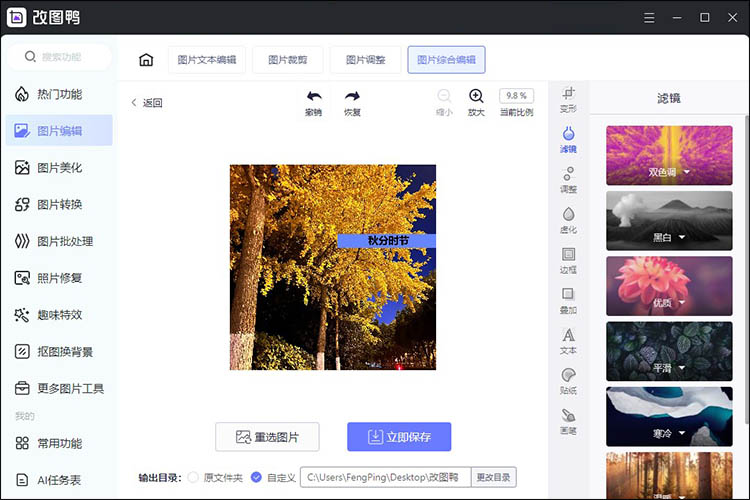
Task: Expand the 黑白 filter dropdown arrow
Action: coord(682,237)
